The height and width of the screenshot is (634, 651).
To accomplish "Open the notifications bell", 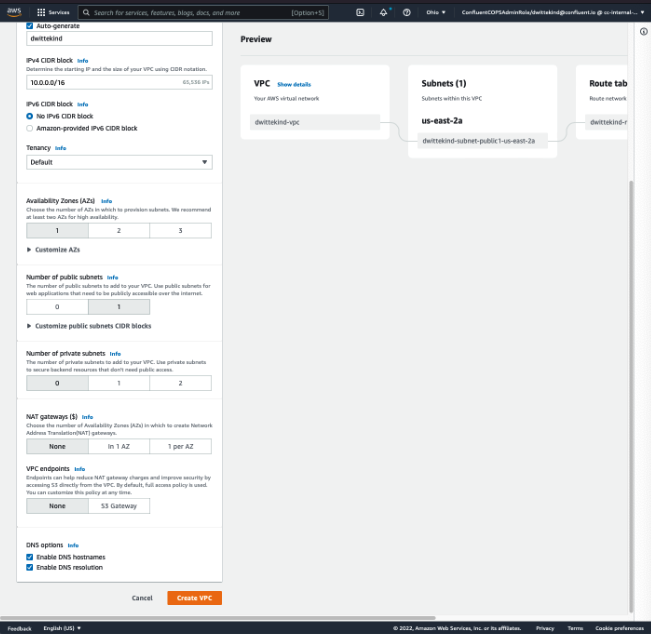I will (383, 12).
